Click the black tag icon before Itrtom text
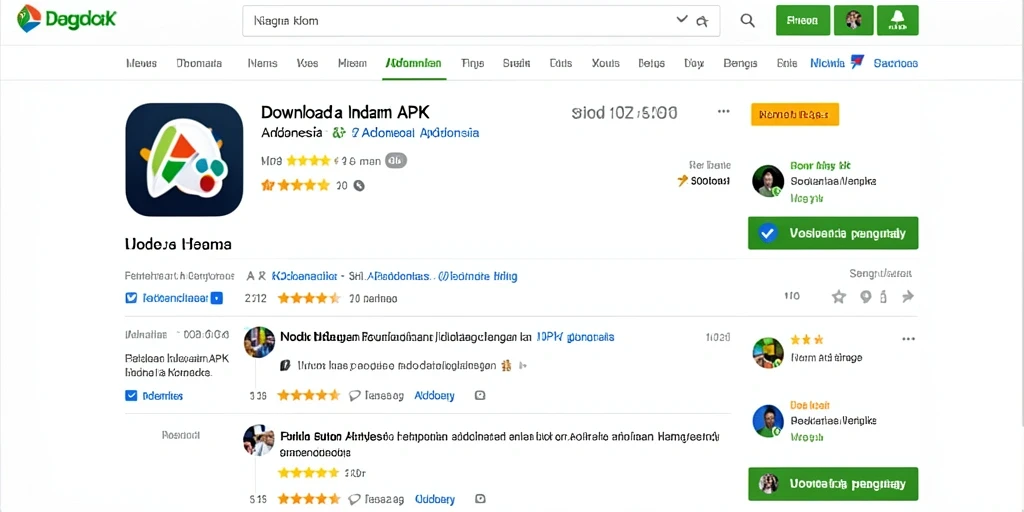 285,366
